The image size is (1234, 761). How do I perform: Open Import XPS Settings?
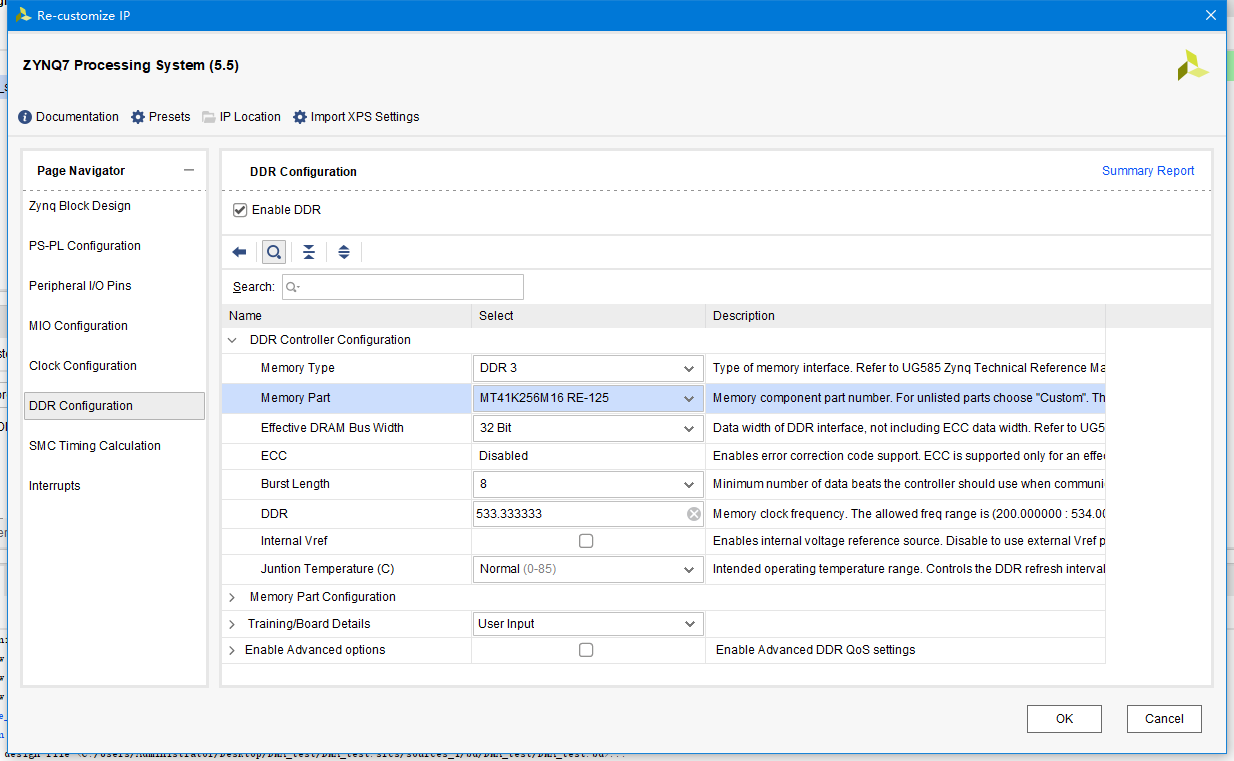tap(356, 117)
